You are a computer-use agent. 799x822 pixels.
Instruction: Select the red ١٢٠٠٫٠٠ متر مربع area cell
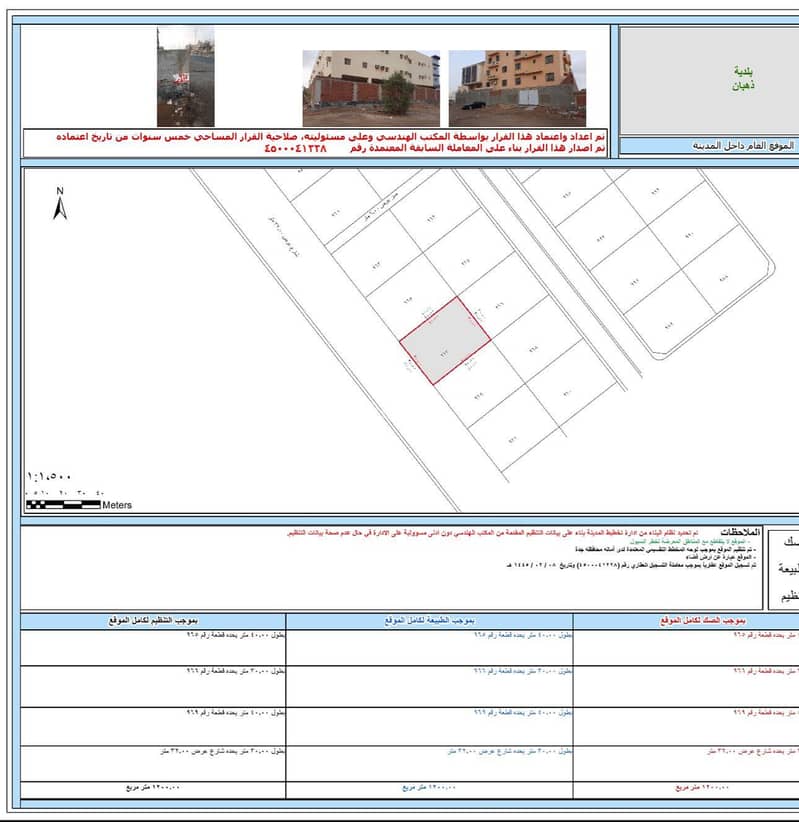[686, 790]
